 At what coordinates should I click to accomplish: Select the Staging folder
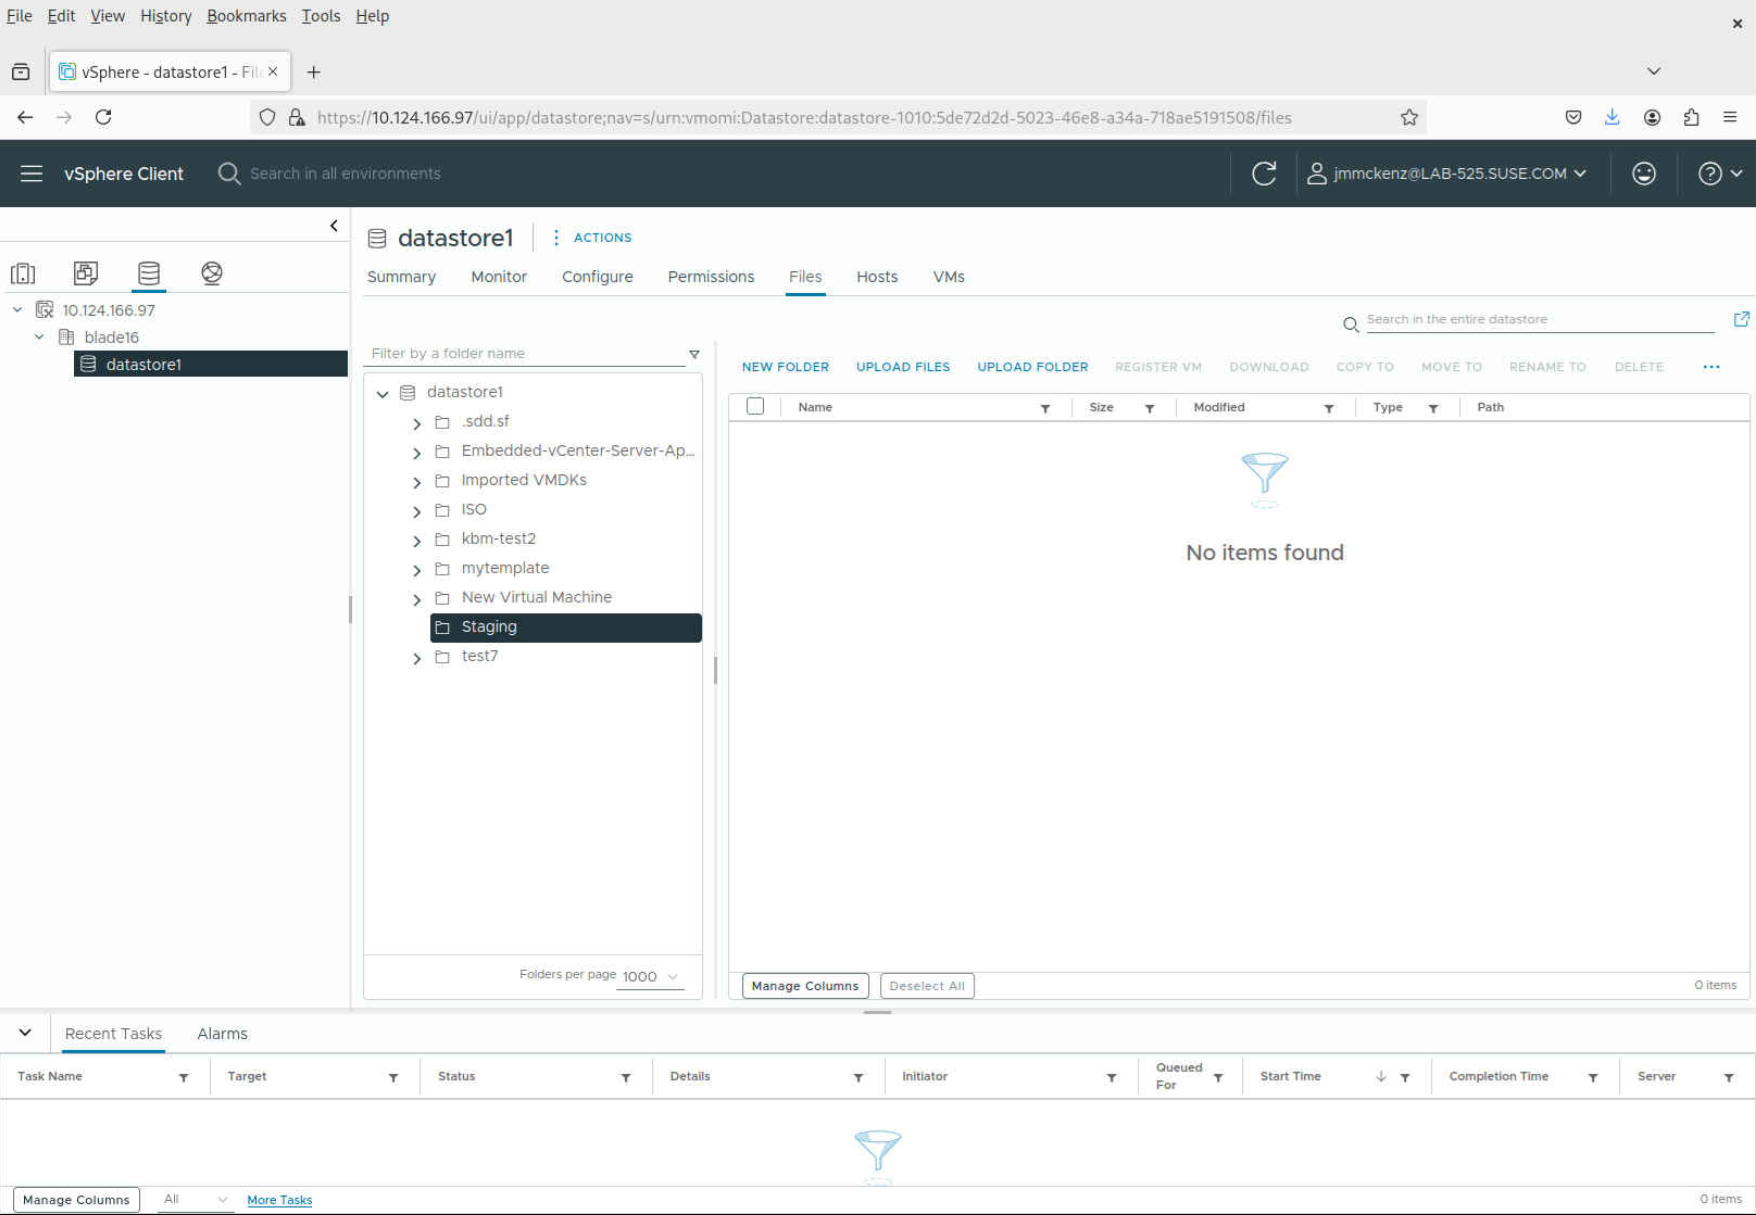pyautogui.click(x=566, y=627)
